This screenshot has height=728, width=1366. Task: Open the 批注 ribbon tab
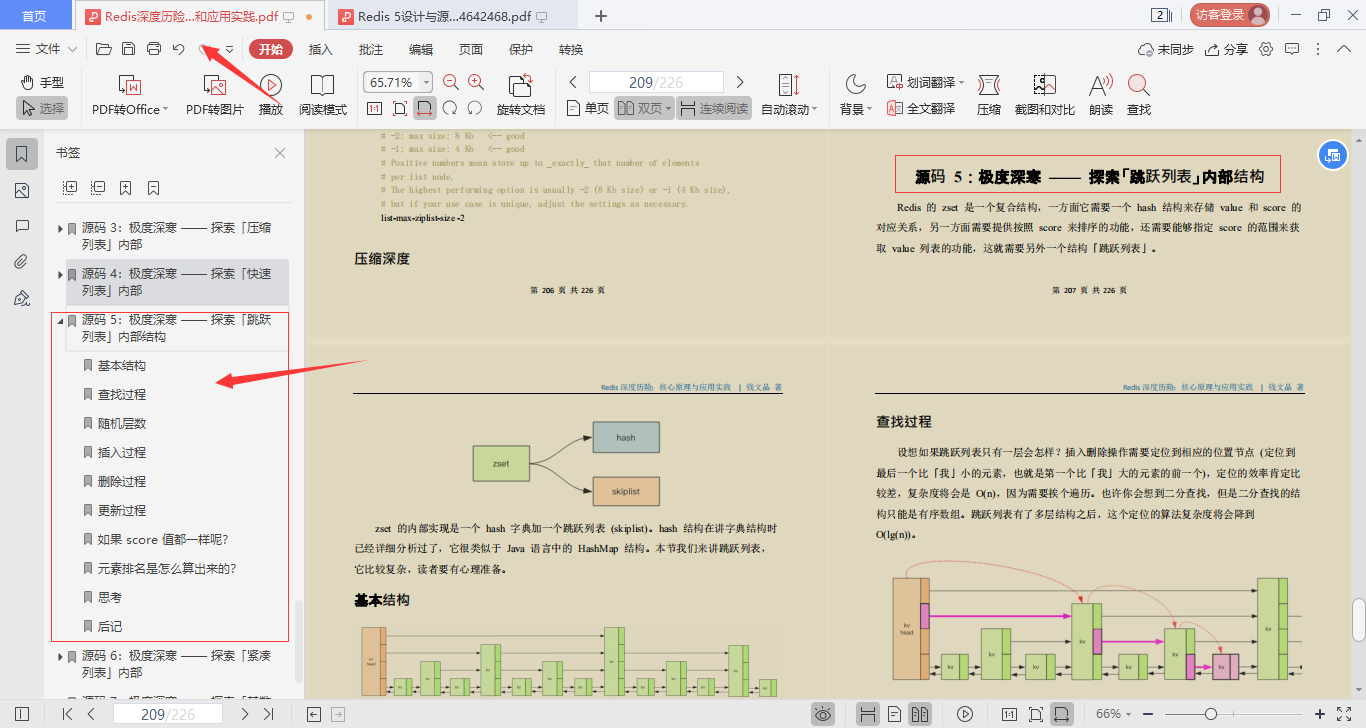point(371,49)
